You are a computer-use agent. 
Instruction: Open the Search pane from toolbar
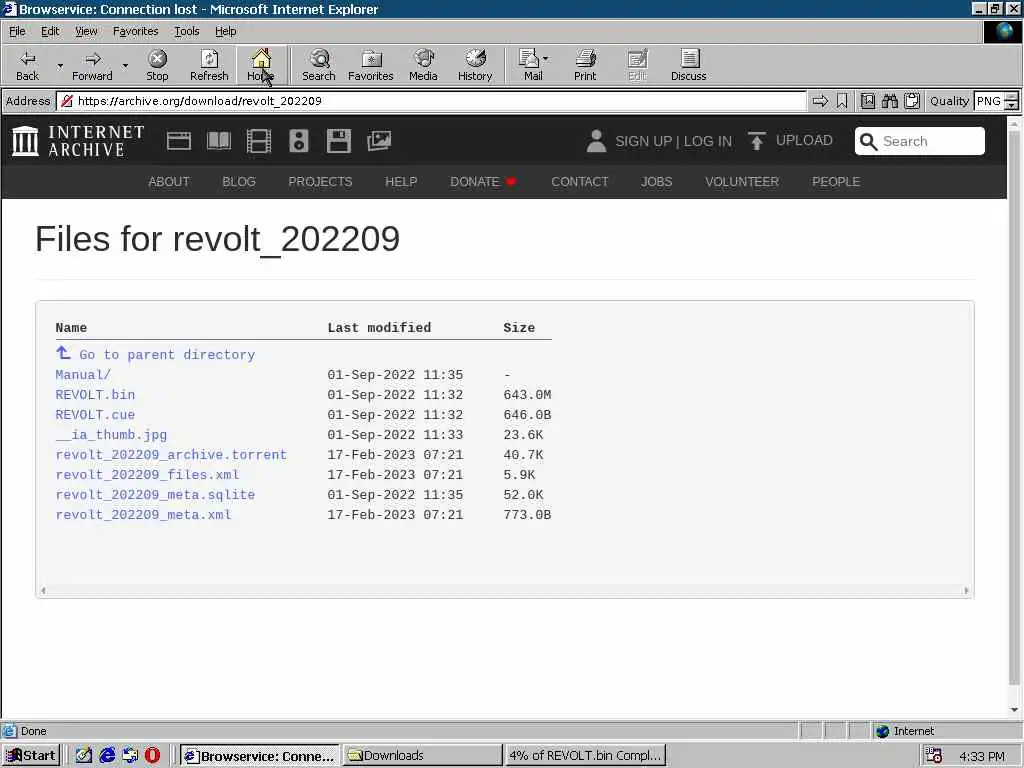coord(319,65)
